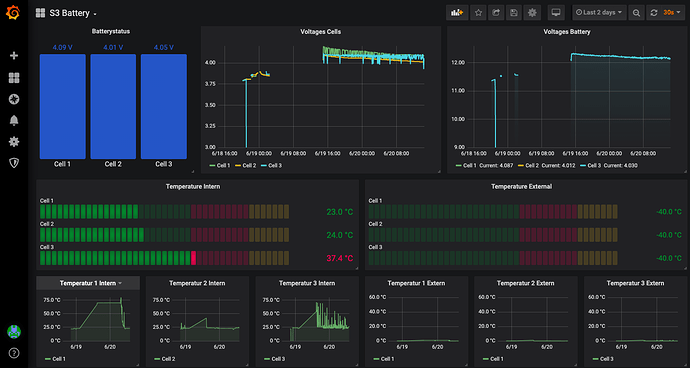Open the Explore compass icon
This screenshot has width=690, height=368.
pyautogui.click(x=14, y=99)
